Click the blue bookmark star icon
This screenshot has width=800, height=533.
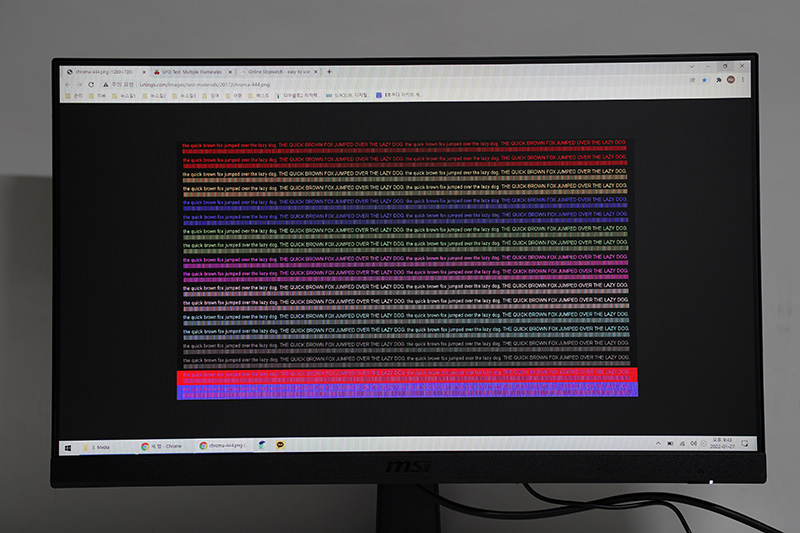705,80
